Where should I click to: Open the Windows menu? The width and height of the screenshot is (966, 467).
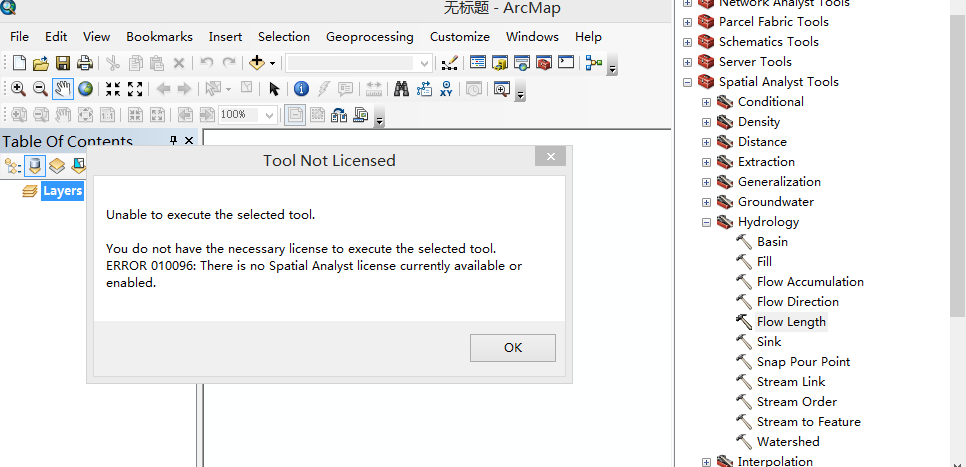tap(532, 37)
